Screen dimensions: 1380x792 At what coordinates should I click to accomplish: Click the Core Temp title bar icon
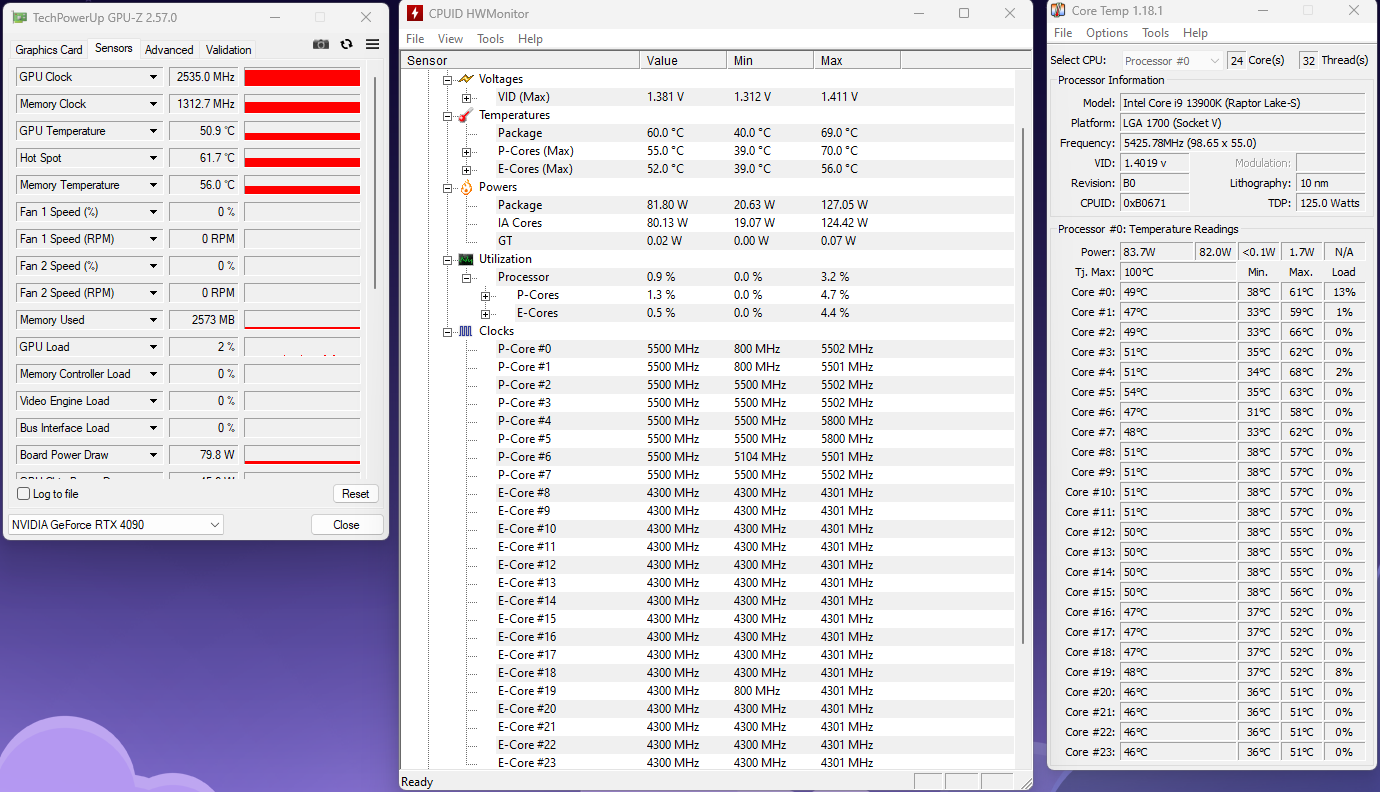click(1058, 10)
